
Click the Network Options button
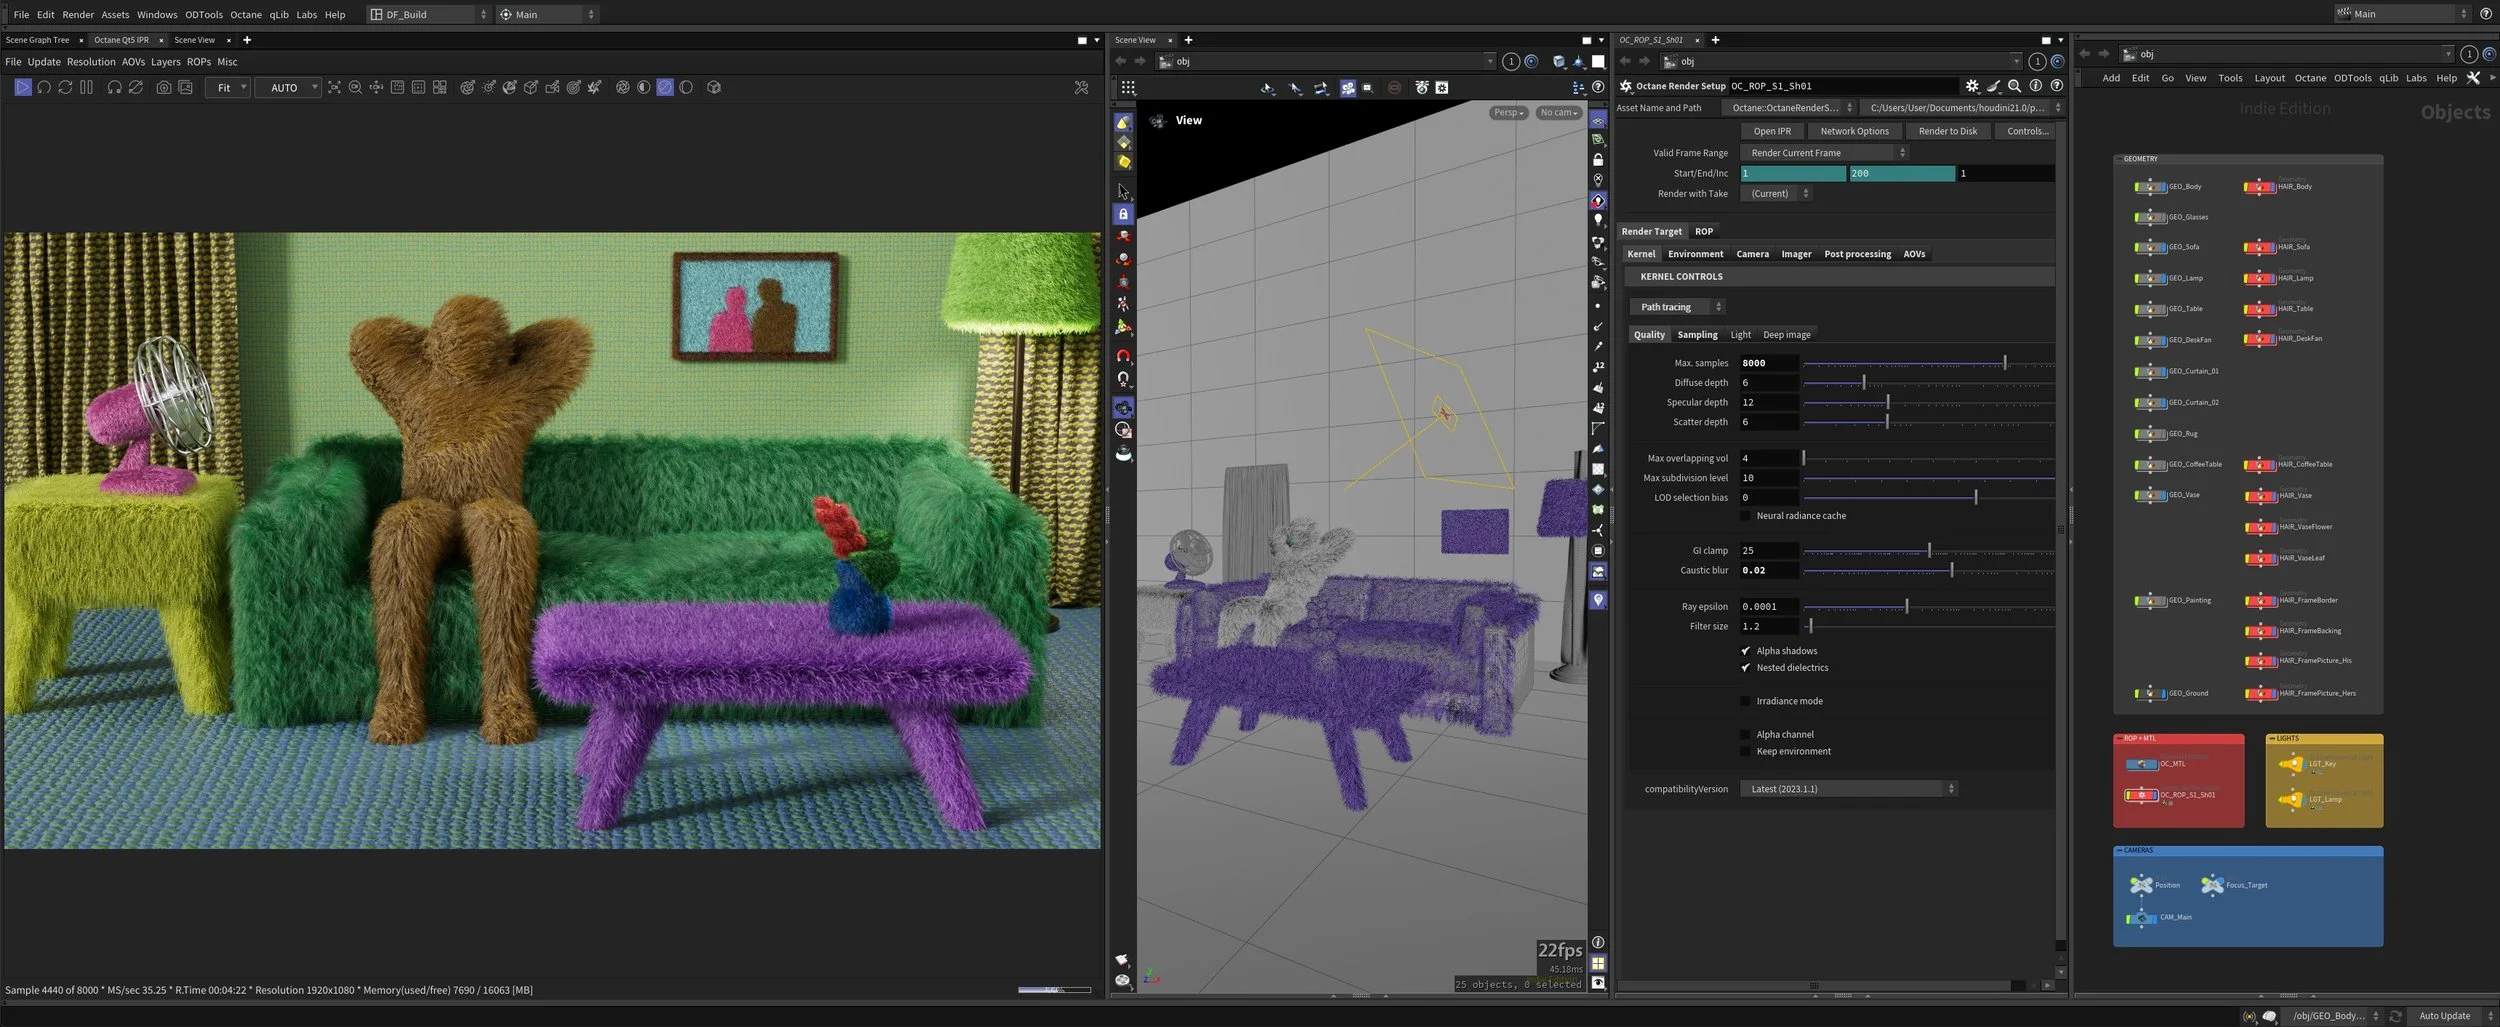[x=1854, y=131]
